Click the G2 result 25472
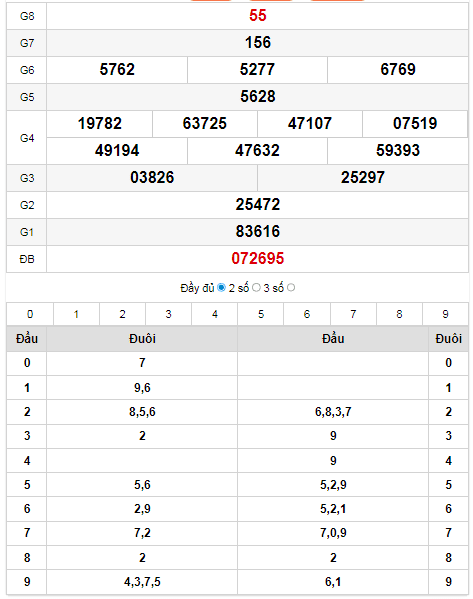The image size is (473, 599). pyautogui.click(x=258, y=204)
